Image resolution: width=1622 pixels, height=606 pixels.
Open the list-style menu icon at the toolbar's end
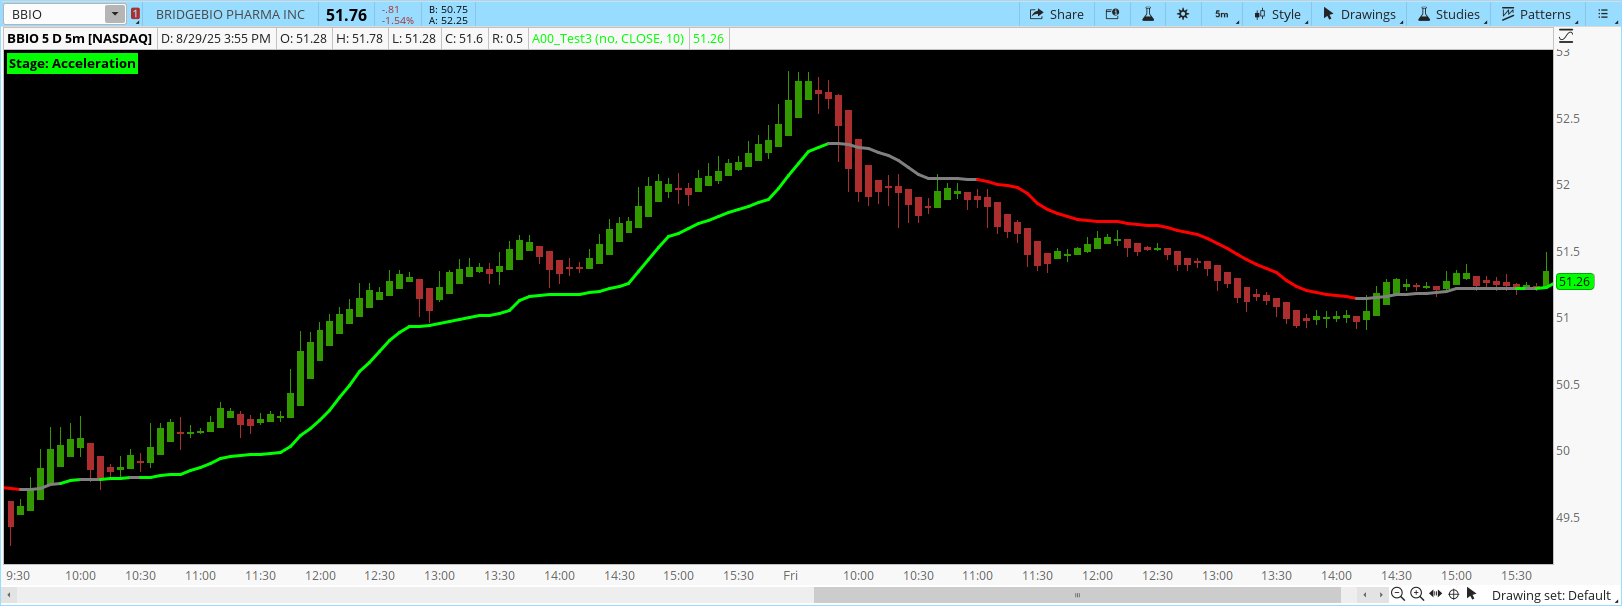1603,14
